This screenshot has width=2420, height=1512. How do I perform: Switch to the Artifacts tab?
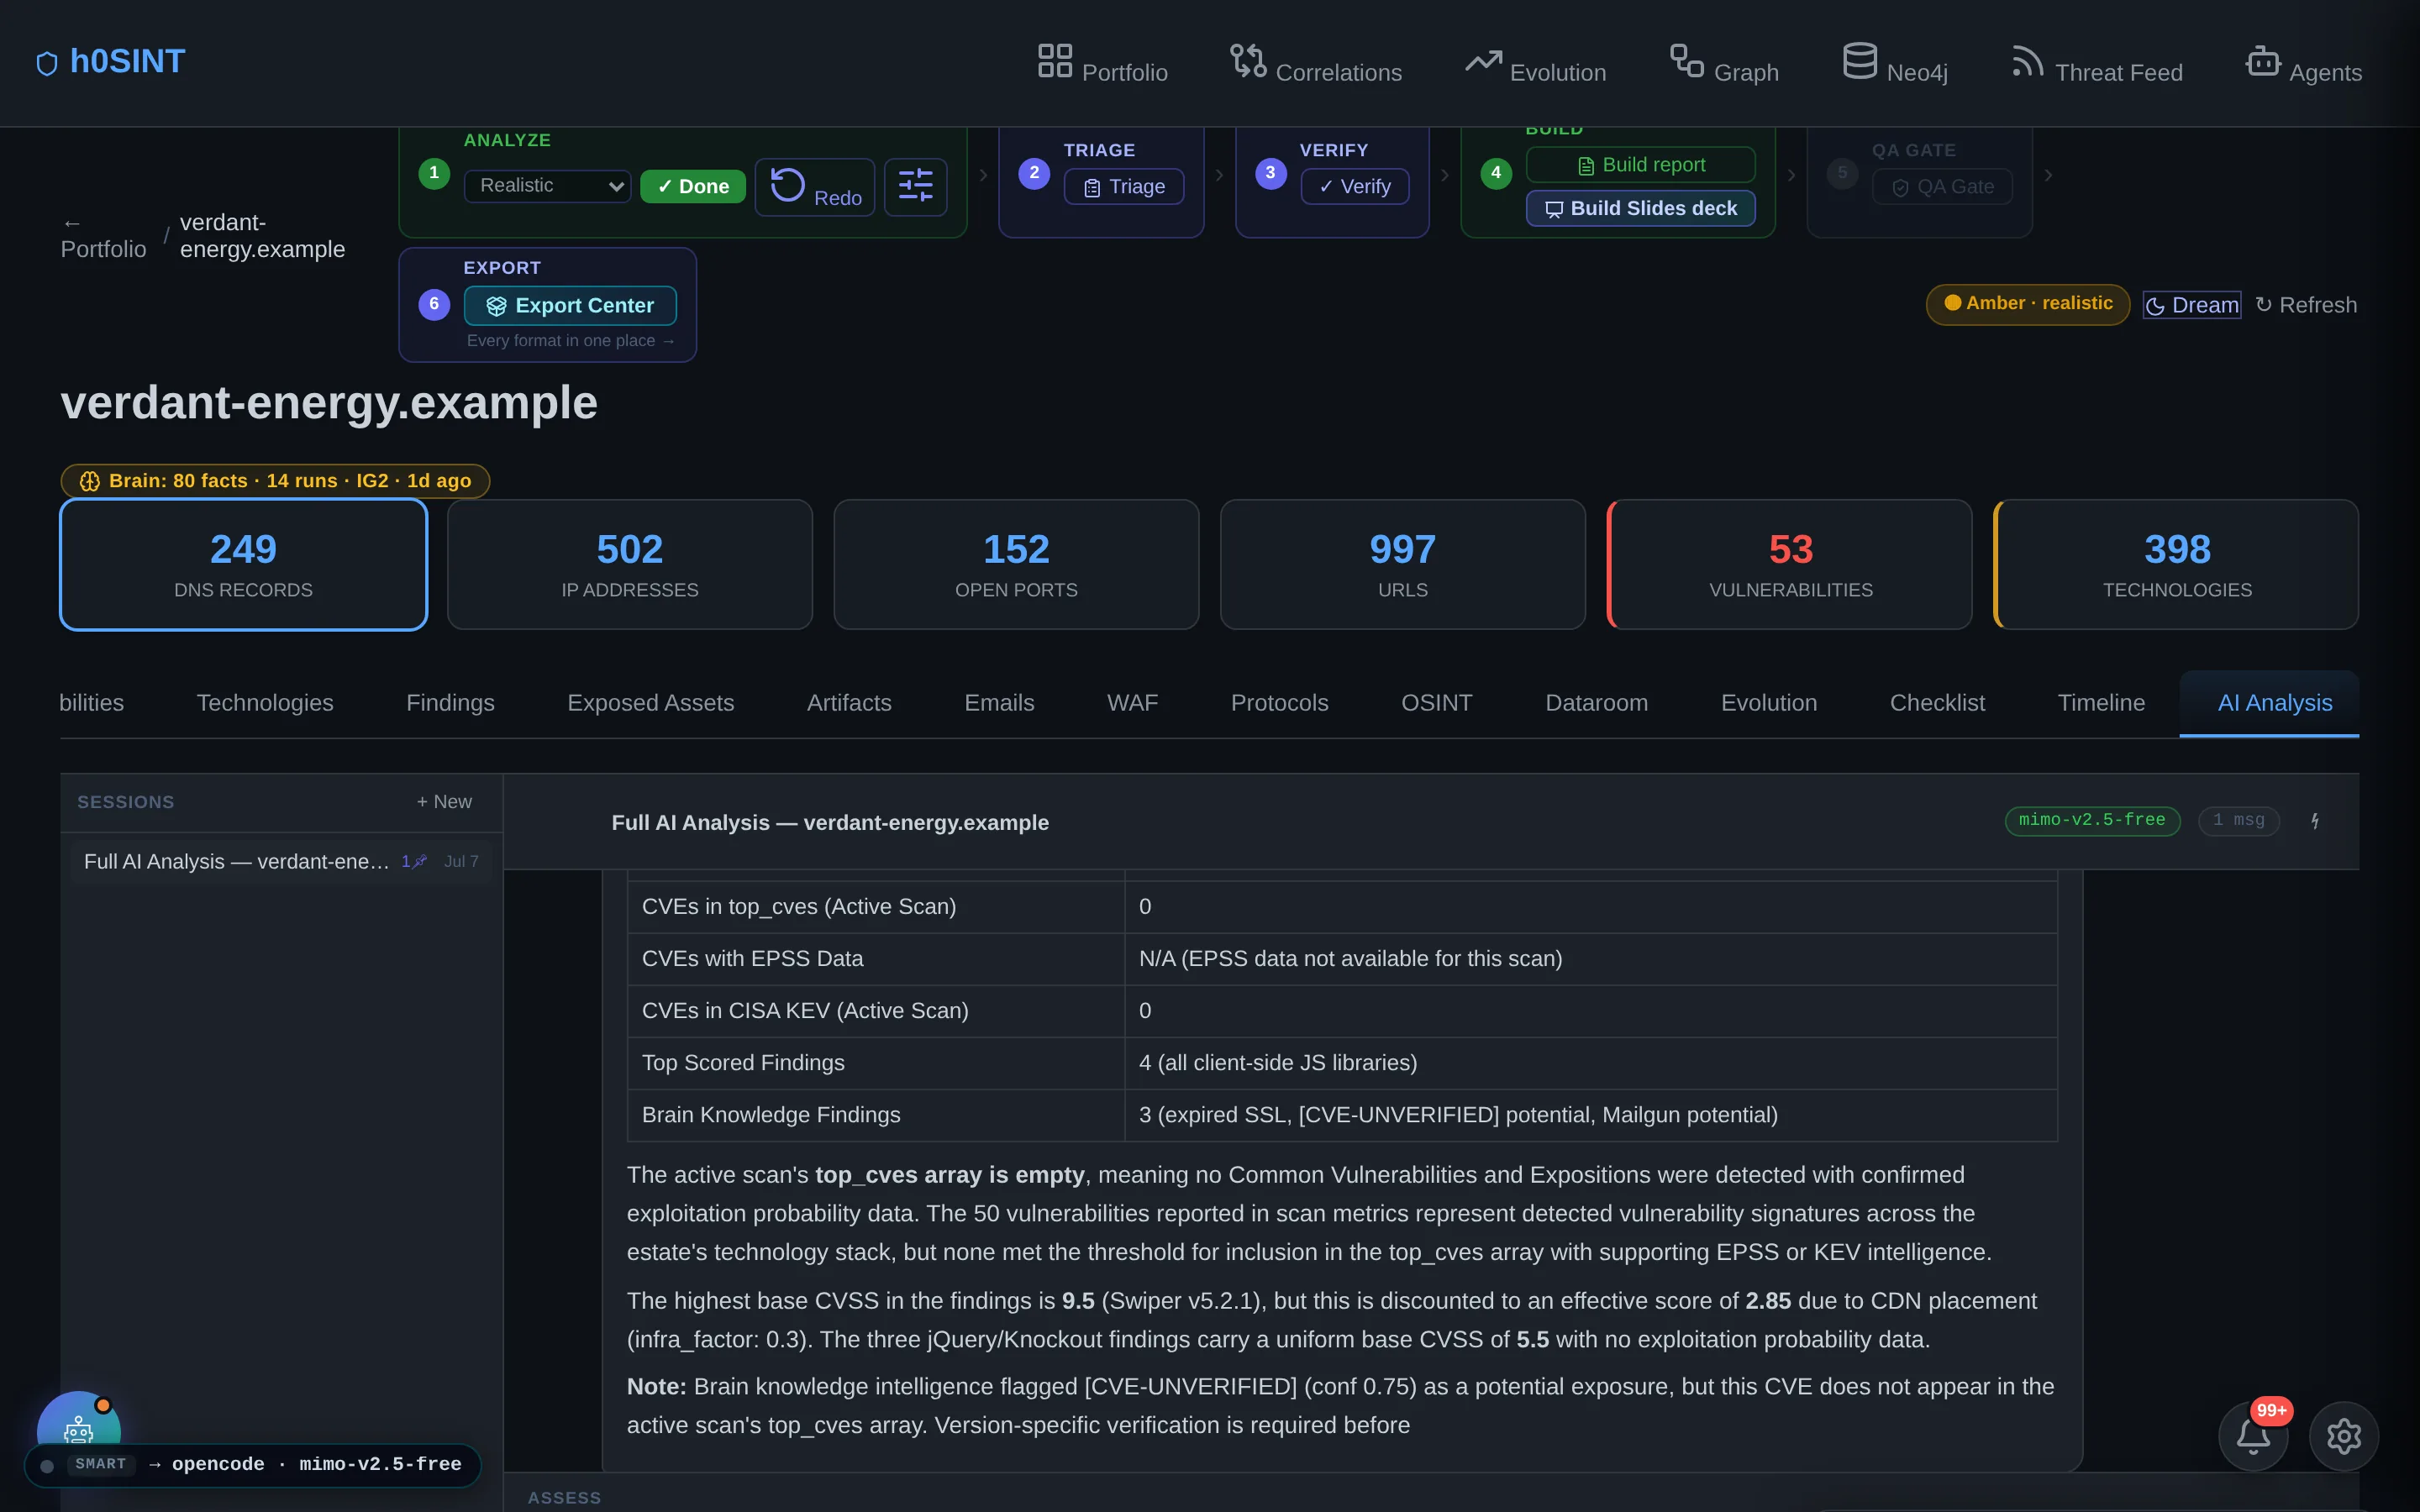tap(849, 703)
